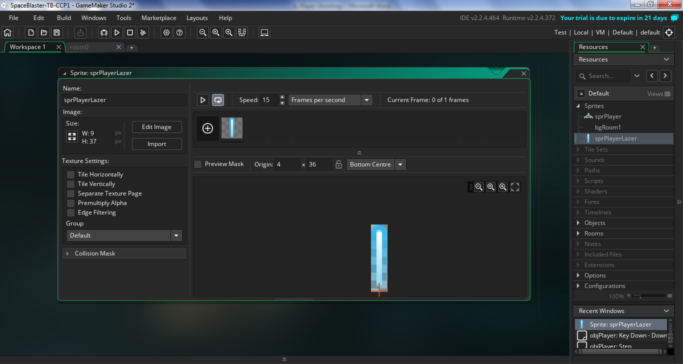Viewport: 683px width, 364px height.
Task: Start the debugger with the bug icon
Action: [104, 33]
